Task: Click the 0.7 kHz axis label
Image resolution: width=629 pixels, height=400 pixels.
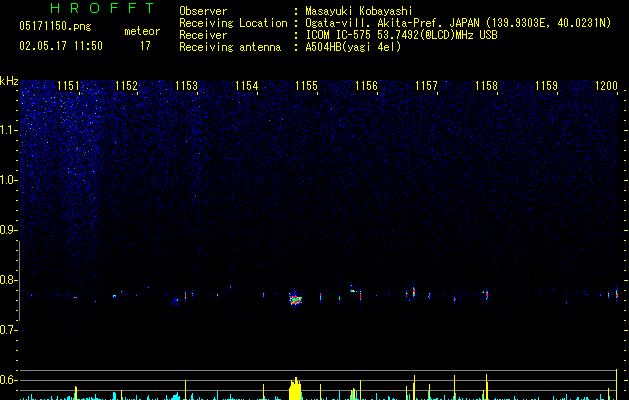Action: 8,330
